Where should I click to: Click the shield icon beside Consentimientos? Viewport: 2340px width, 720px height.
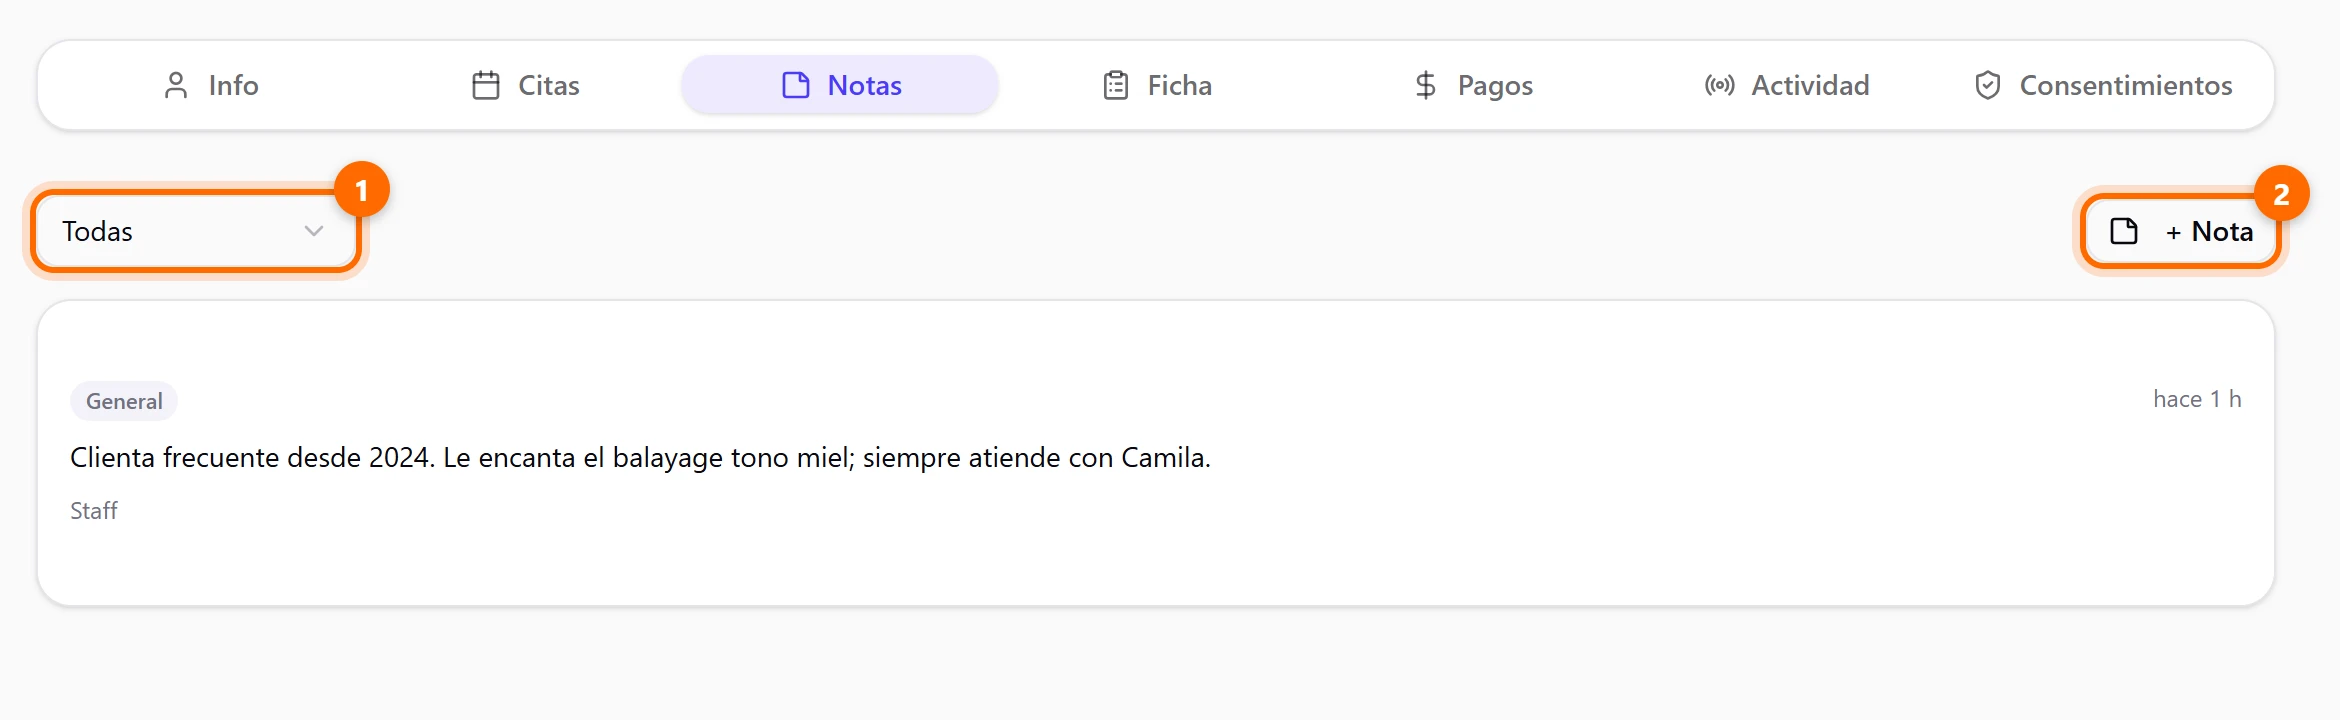[1988, 85]
